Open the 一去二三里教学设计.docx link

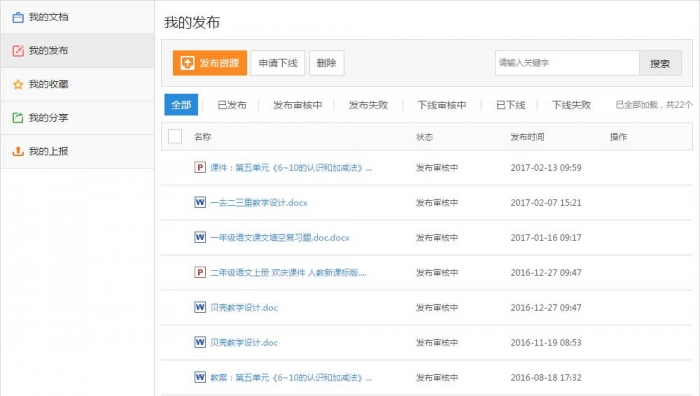tap(259, 202)
